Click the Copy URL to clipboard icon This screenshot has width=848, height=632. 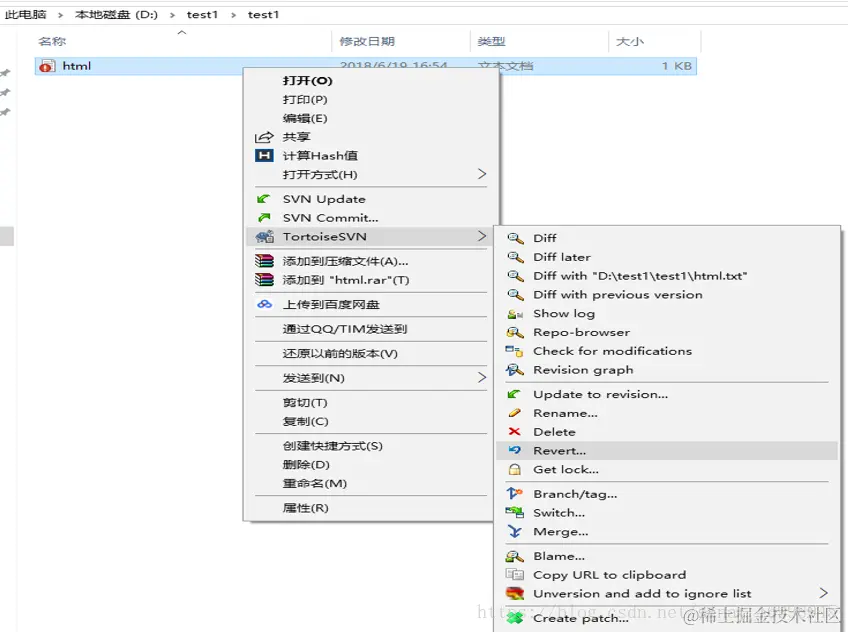(514, 574)
